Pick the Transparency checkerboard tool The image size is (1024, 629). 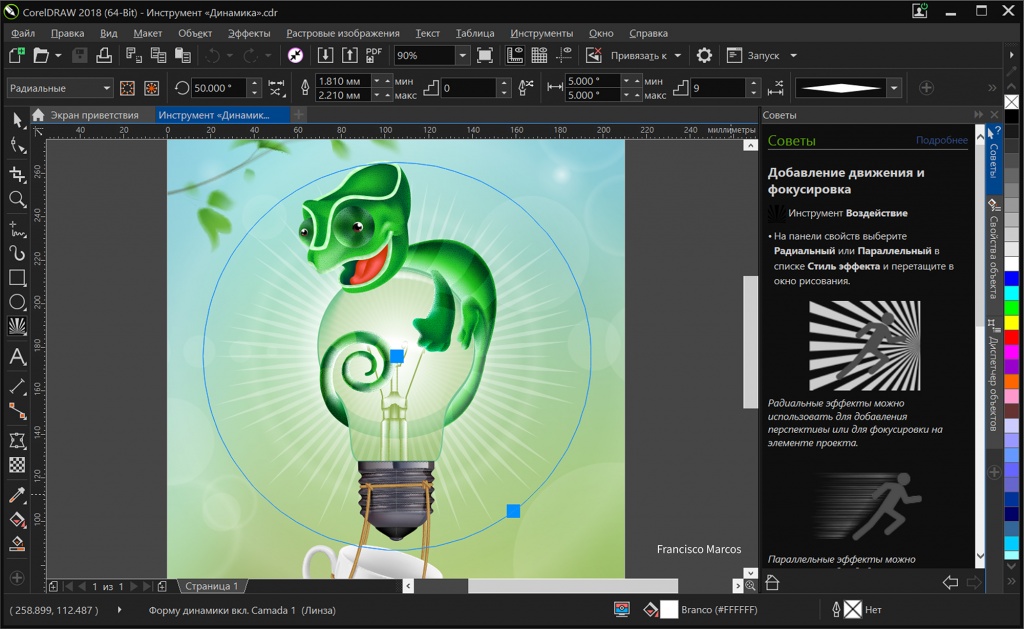coord(17,465)
